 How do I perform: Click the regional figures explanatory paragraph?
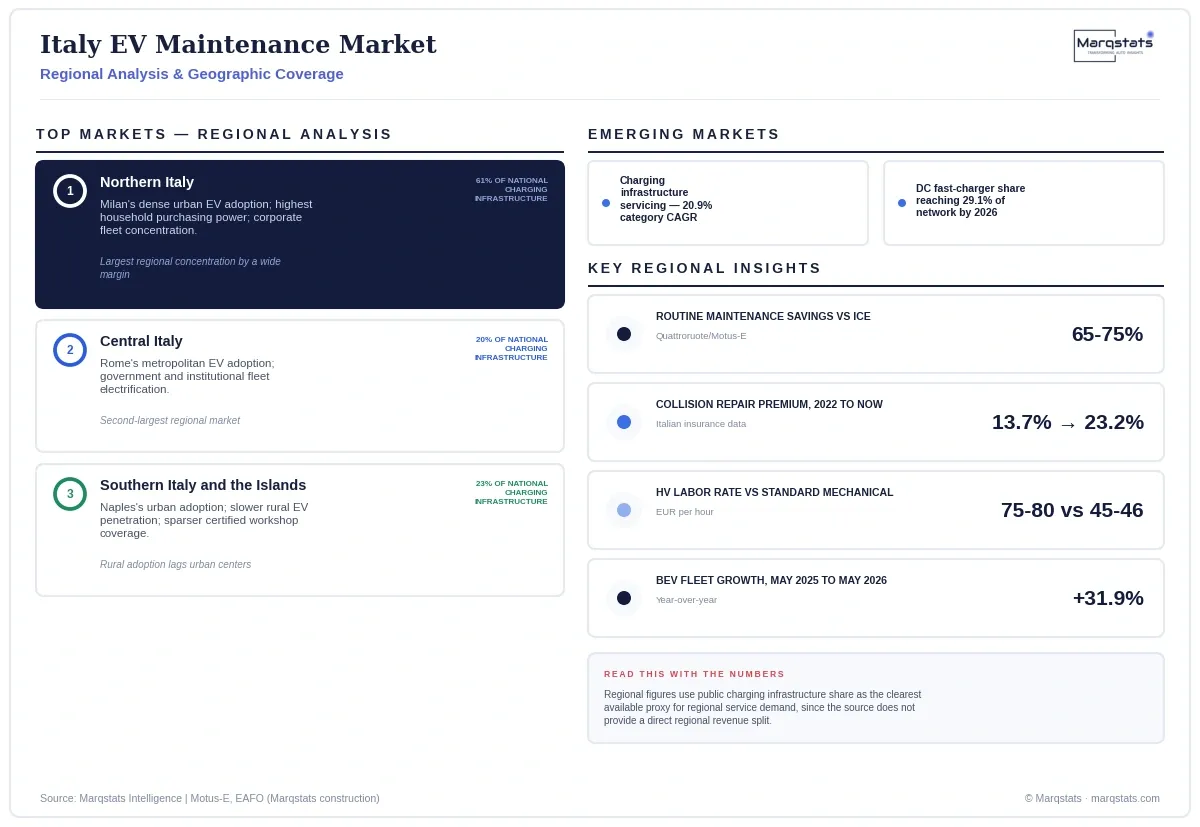click(762, 707)
